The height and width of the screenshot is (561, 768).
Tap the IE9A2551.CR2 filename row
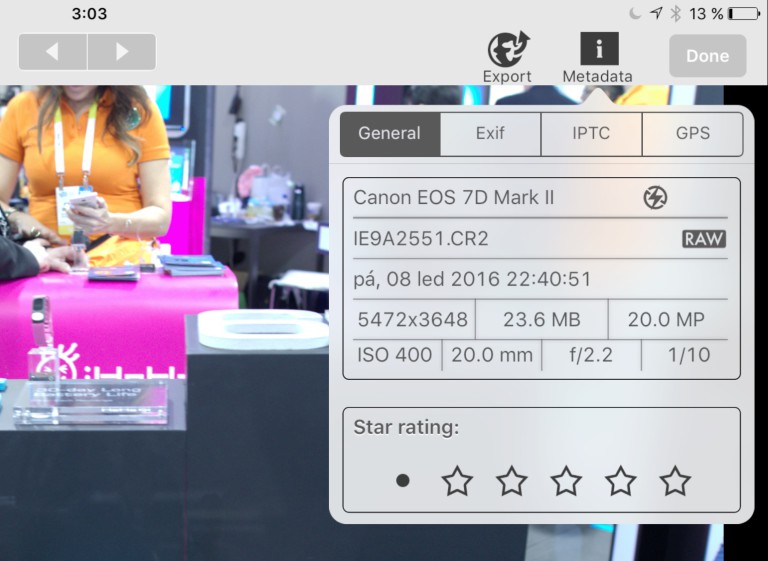(x=541, y=239)
